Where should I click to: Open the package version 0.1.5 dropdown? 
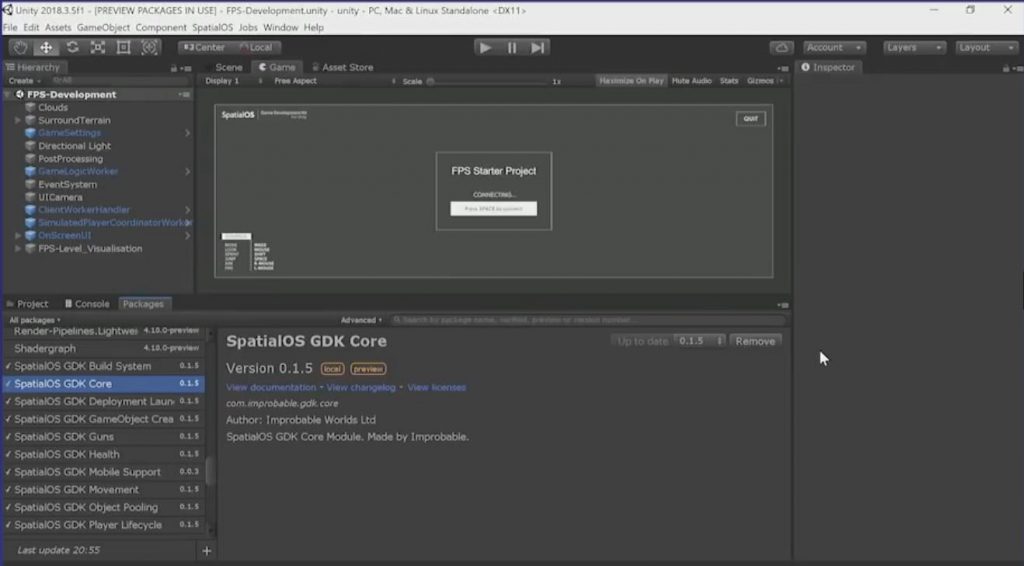(x=699, y=341)
